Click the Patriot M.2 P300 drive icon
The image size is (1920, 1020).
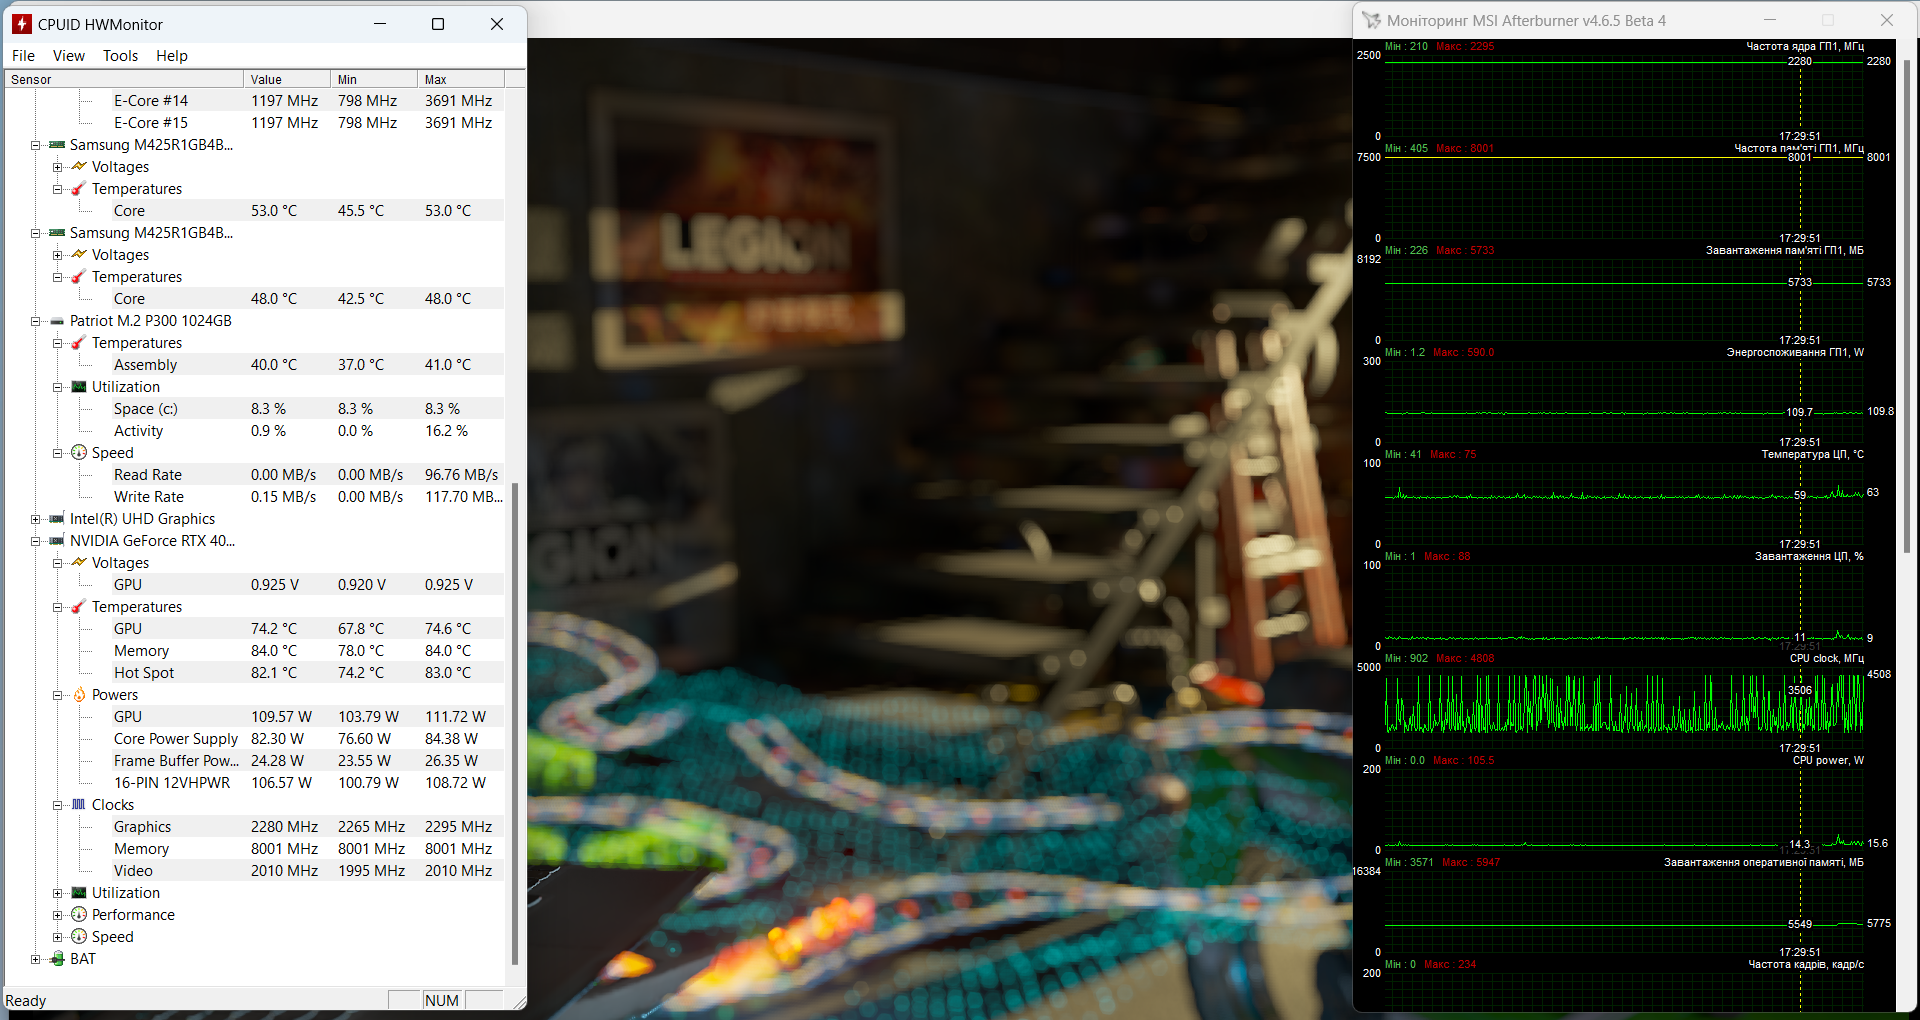[57, 321]
